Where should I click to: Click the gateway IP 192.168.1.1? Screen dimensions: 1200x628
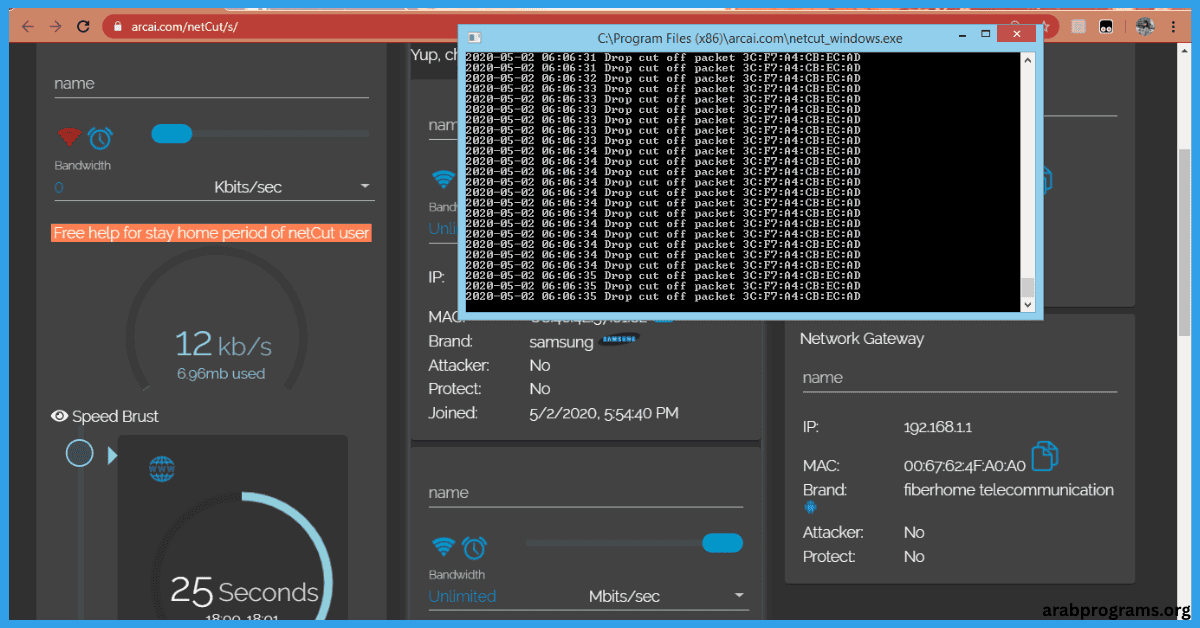pyautogui.click(x=938, y=427)
